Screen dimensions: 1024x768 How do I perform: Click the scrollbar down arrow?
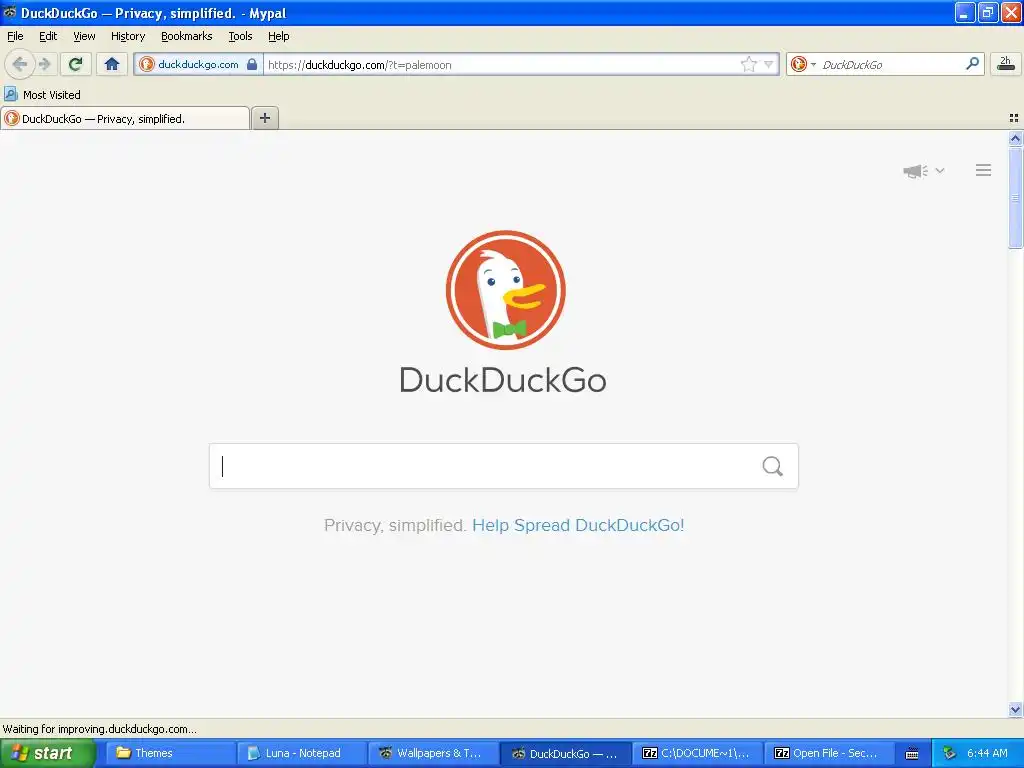tap(1015, 709)
